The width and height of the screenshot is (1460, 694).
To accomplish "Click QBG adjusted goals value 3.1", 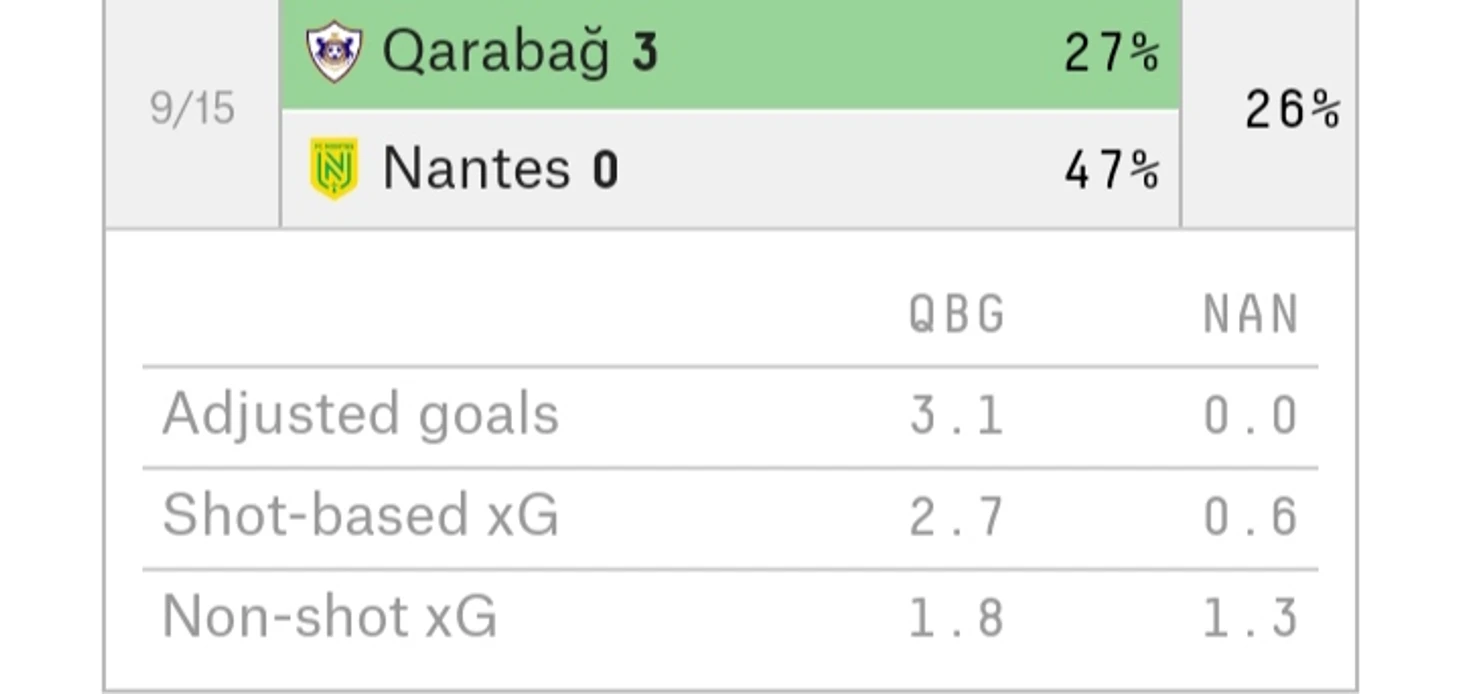I will point(956,416).
